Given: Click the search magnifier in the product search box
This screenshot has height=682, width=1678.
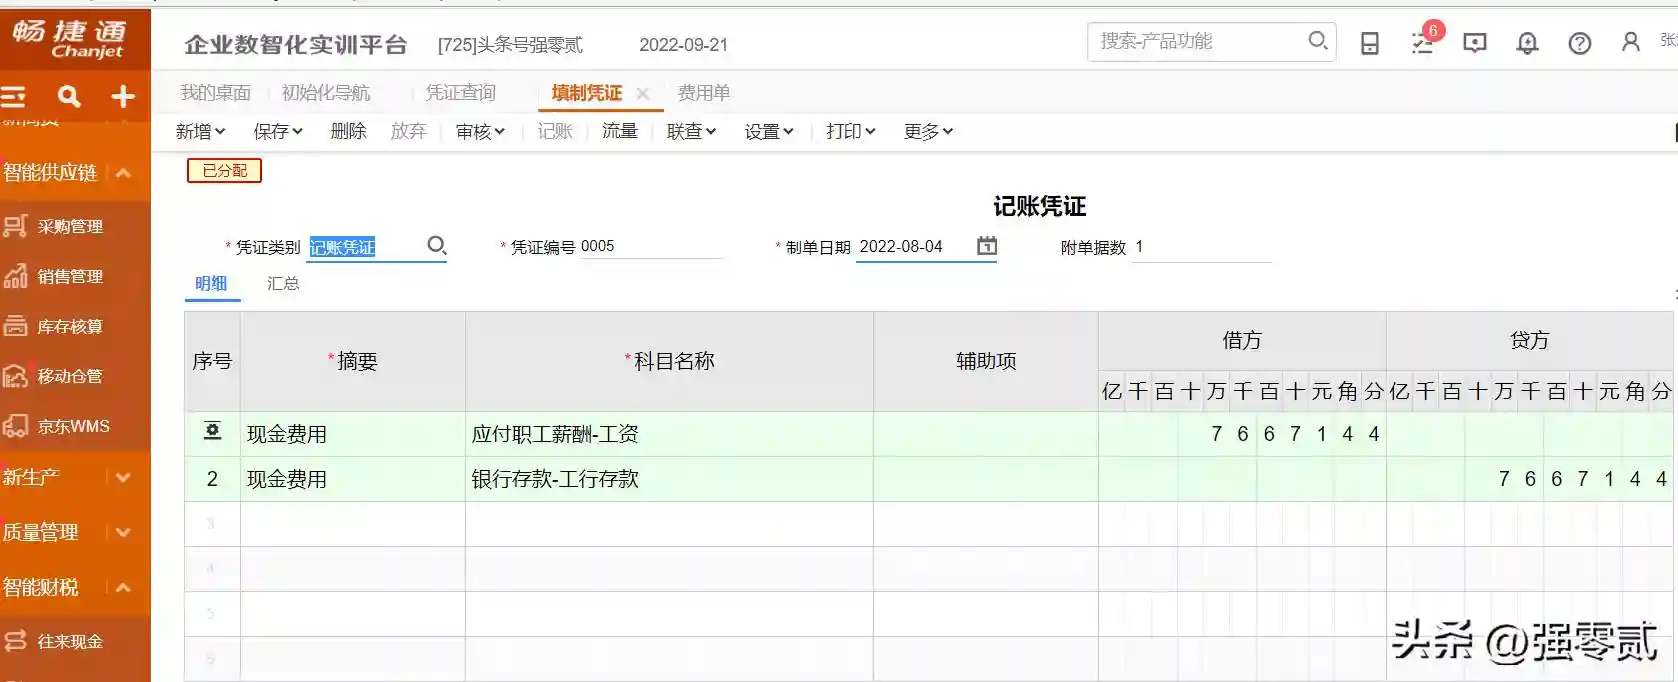Looking at the screenshot, I should pos(1317,41).
